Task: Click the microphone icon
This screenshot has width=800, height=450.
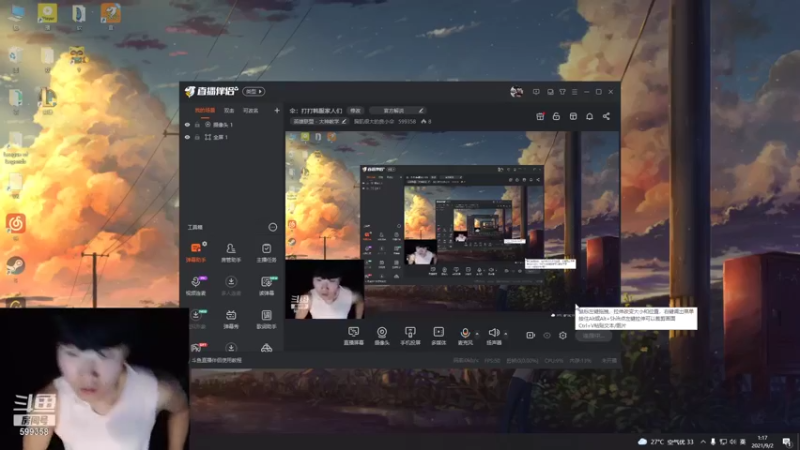Action: click(x=465, y=333)
